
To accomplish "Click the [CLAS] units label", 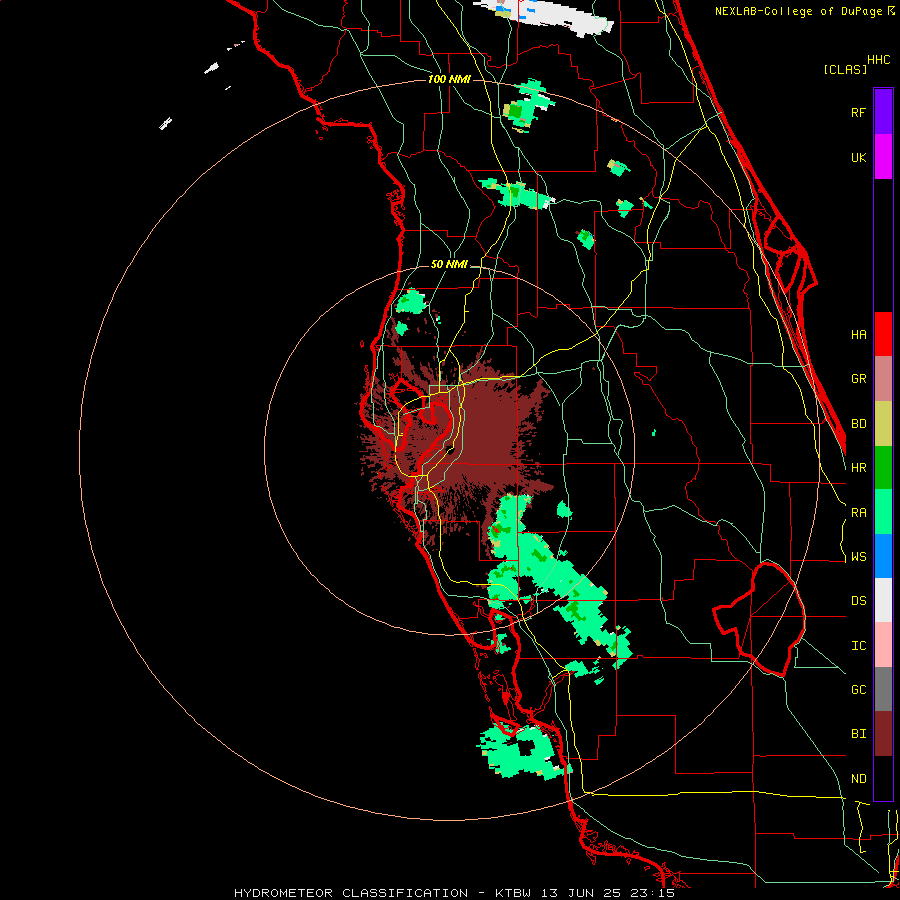I will coord(844,69).
